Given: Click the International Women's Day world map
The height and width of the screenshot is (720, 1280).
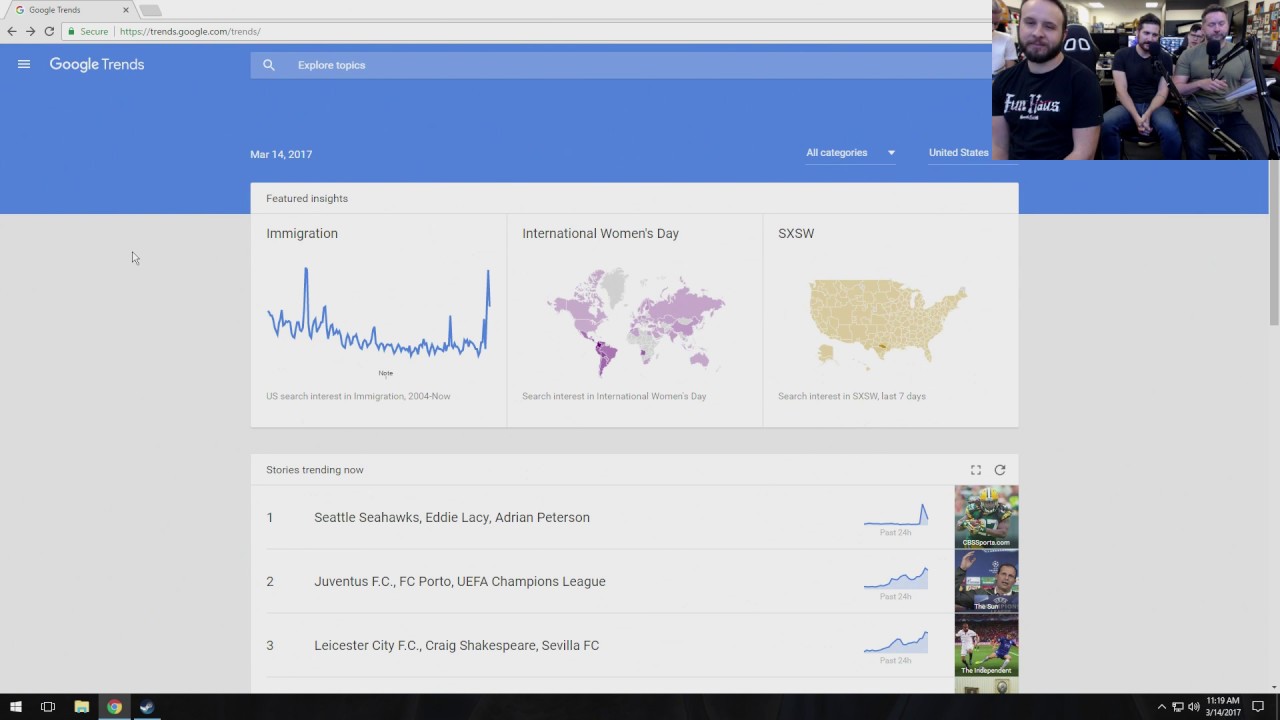Looking at the screenshot, I should [635, 320].
